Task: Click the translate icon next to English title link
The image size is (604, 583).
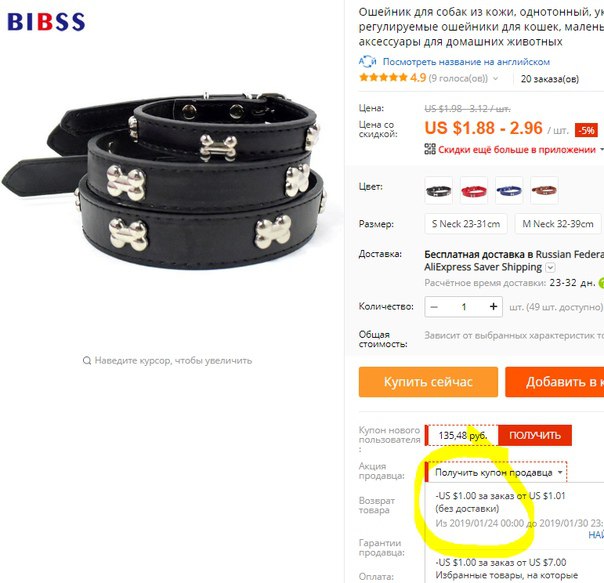Action: click(367, 61)
